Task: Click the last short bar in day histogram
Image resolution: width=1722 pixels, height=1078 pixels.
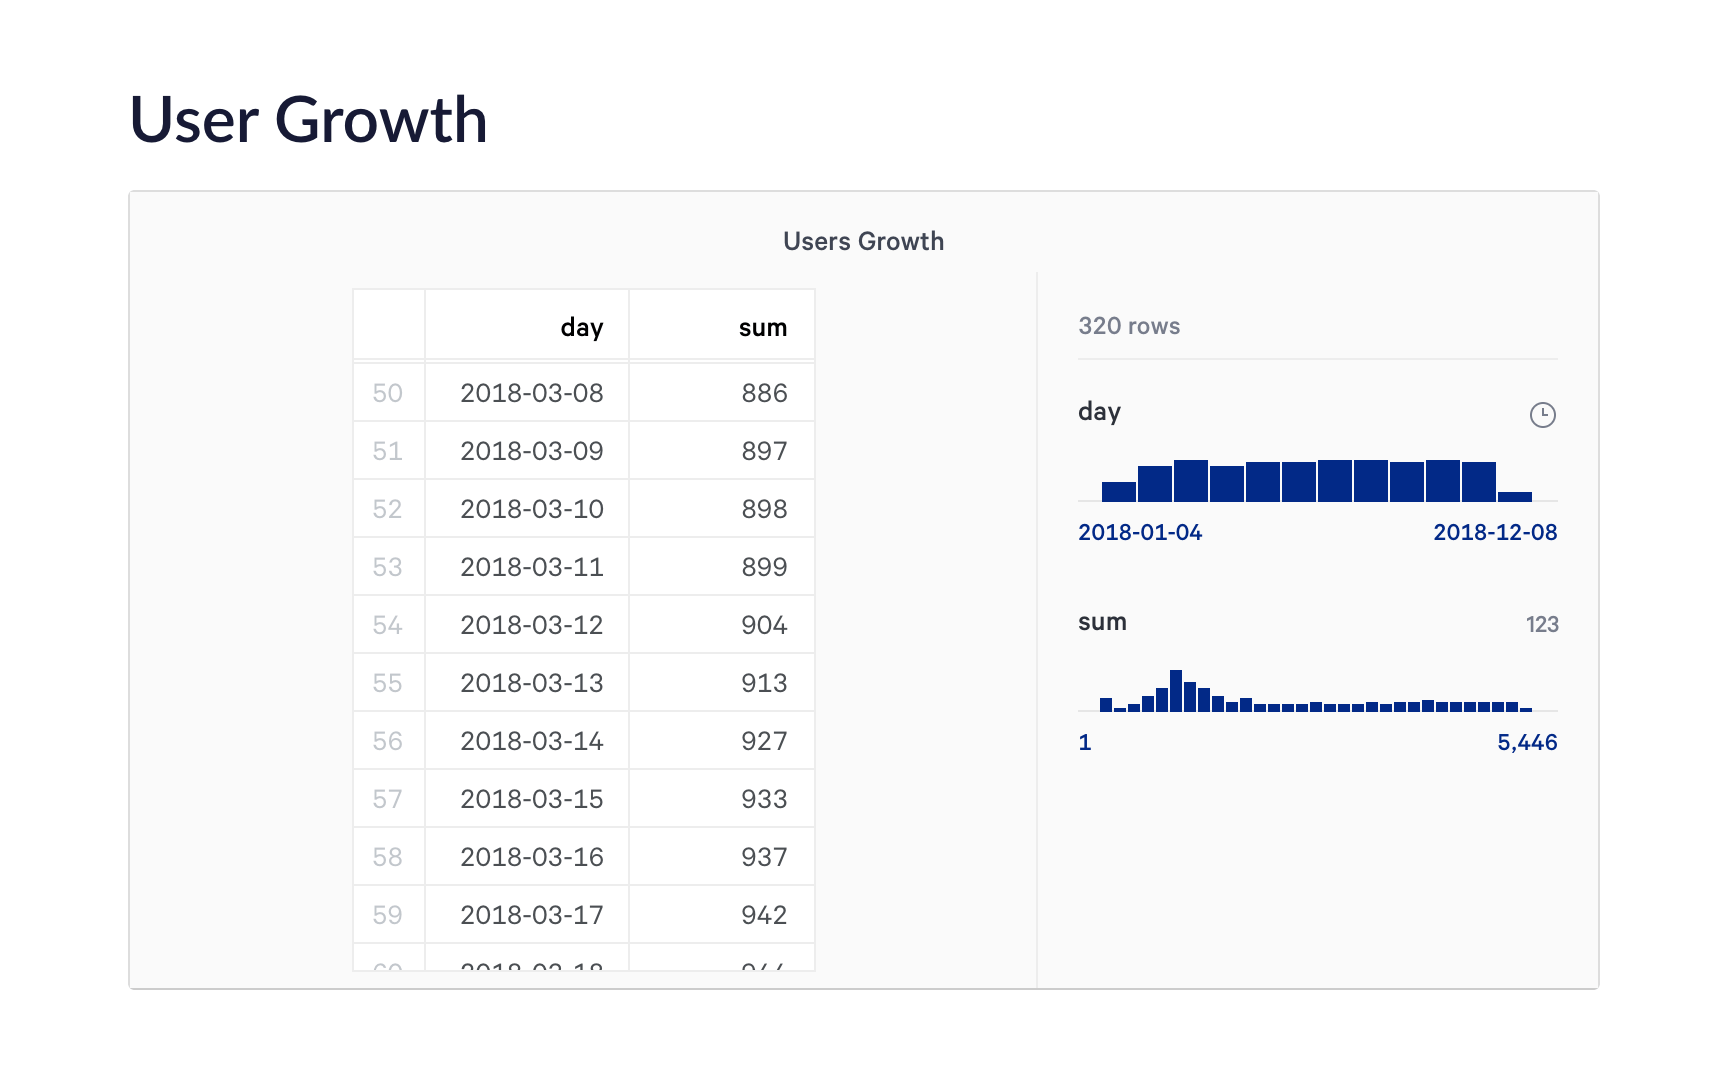Action: (1515, 496)
